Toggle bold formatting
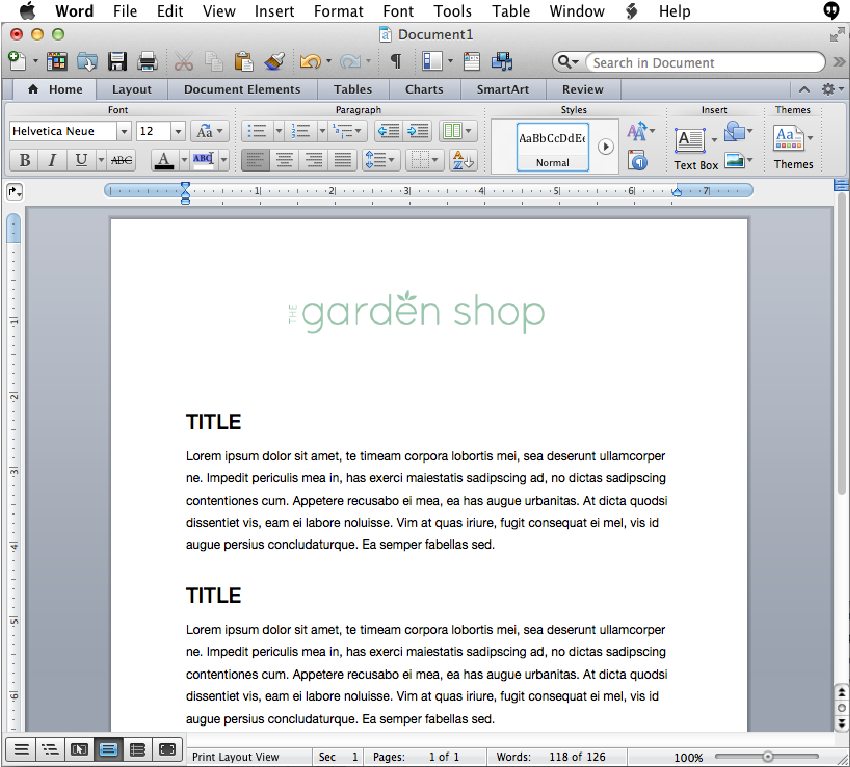Viewport: 850px width, 767px height. [23, 160]
